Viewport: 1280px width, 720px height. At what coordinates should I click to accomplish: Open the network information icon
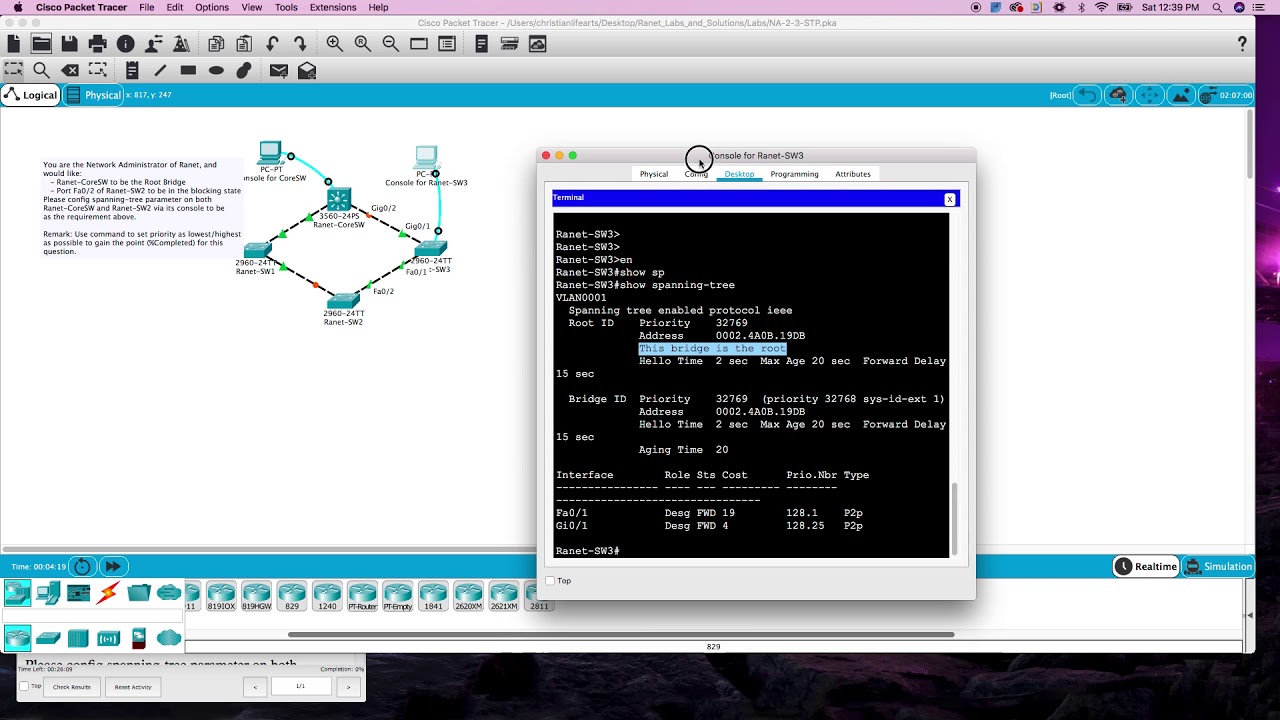click(x=125, y=44)
